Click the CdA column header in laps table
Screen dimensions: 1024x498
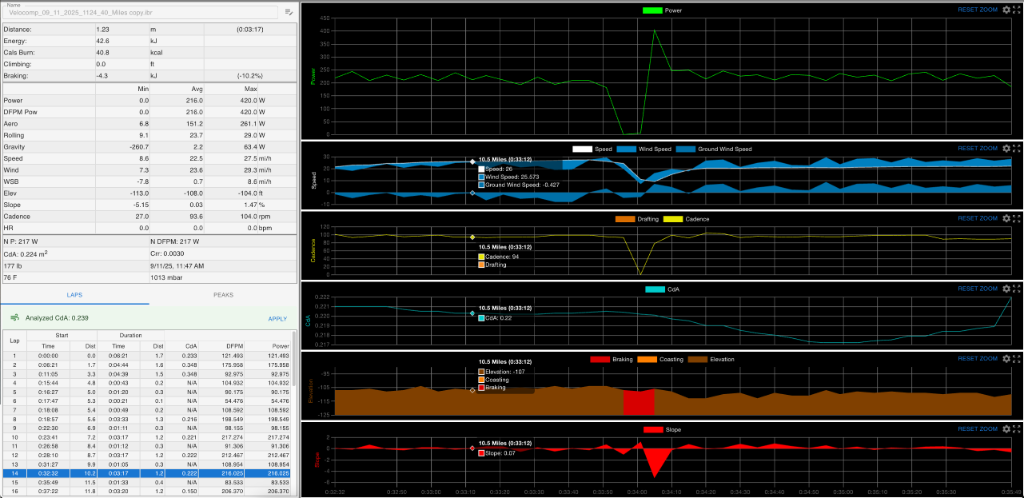pyautogui.click(x=191, y=346)
